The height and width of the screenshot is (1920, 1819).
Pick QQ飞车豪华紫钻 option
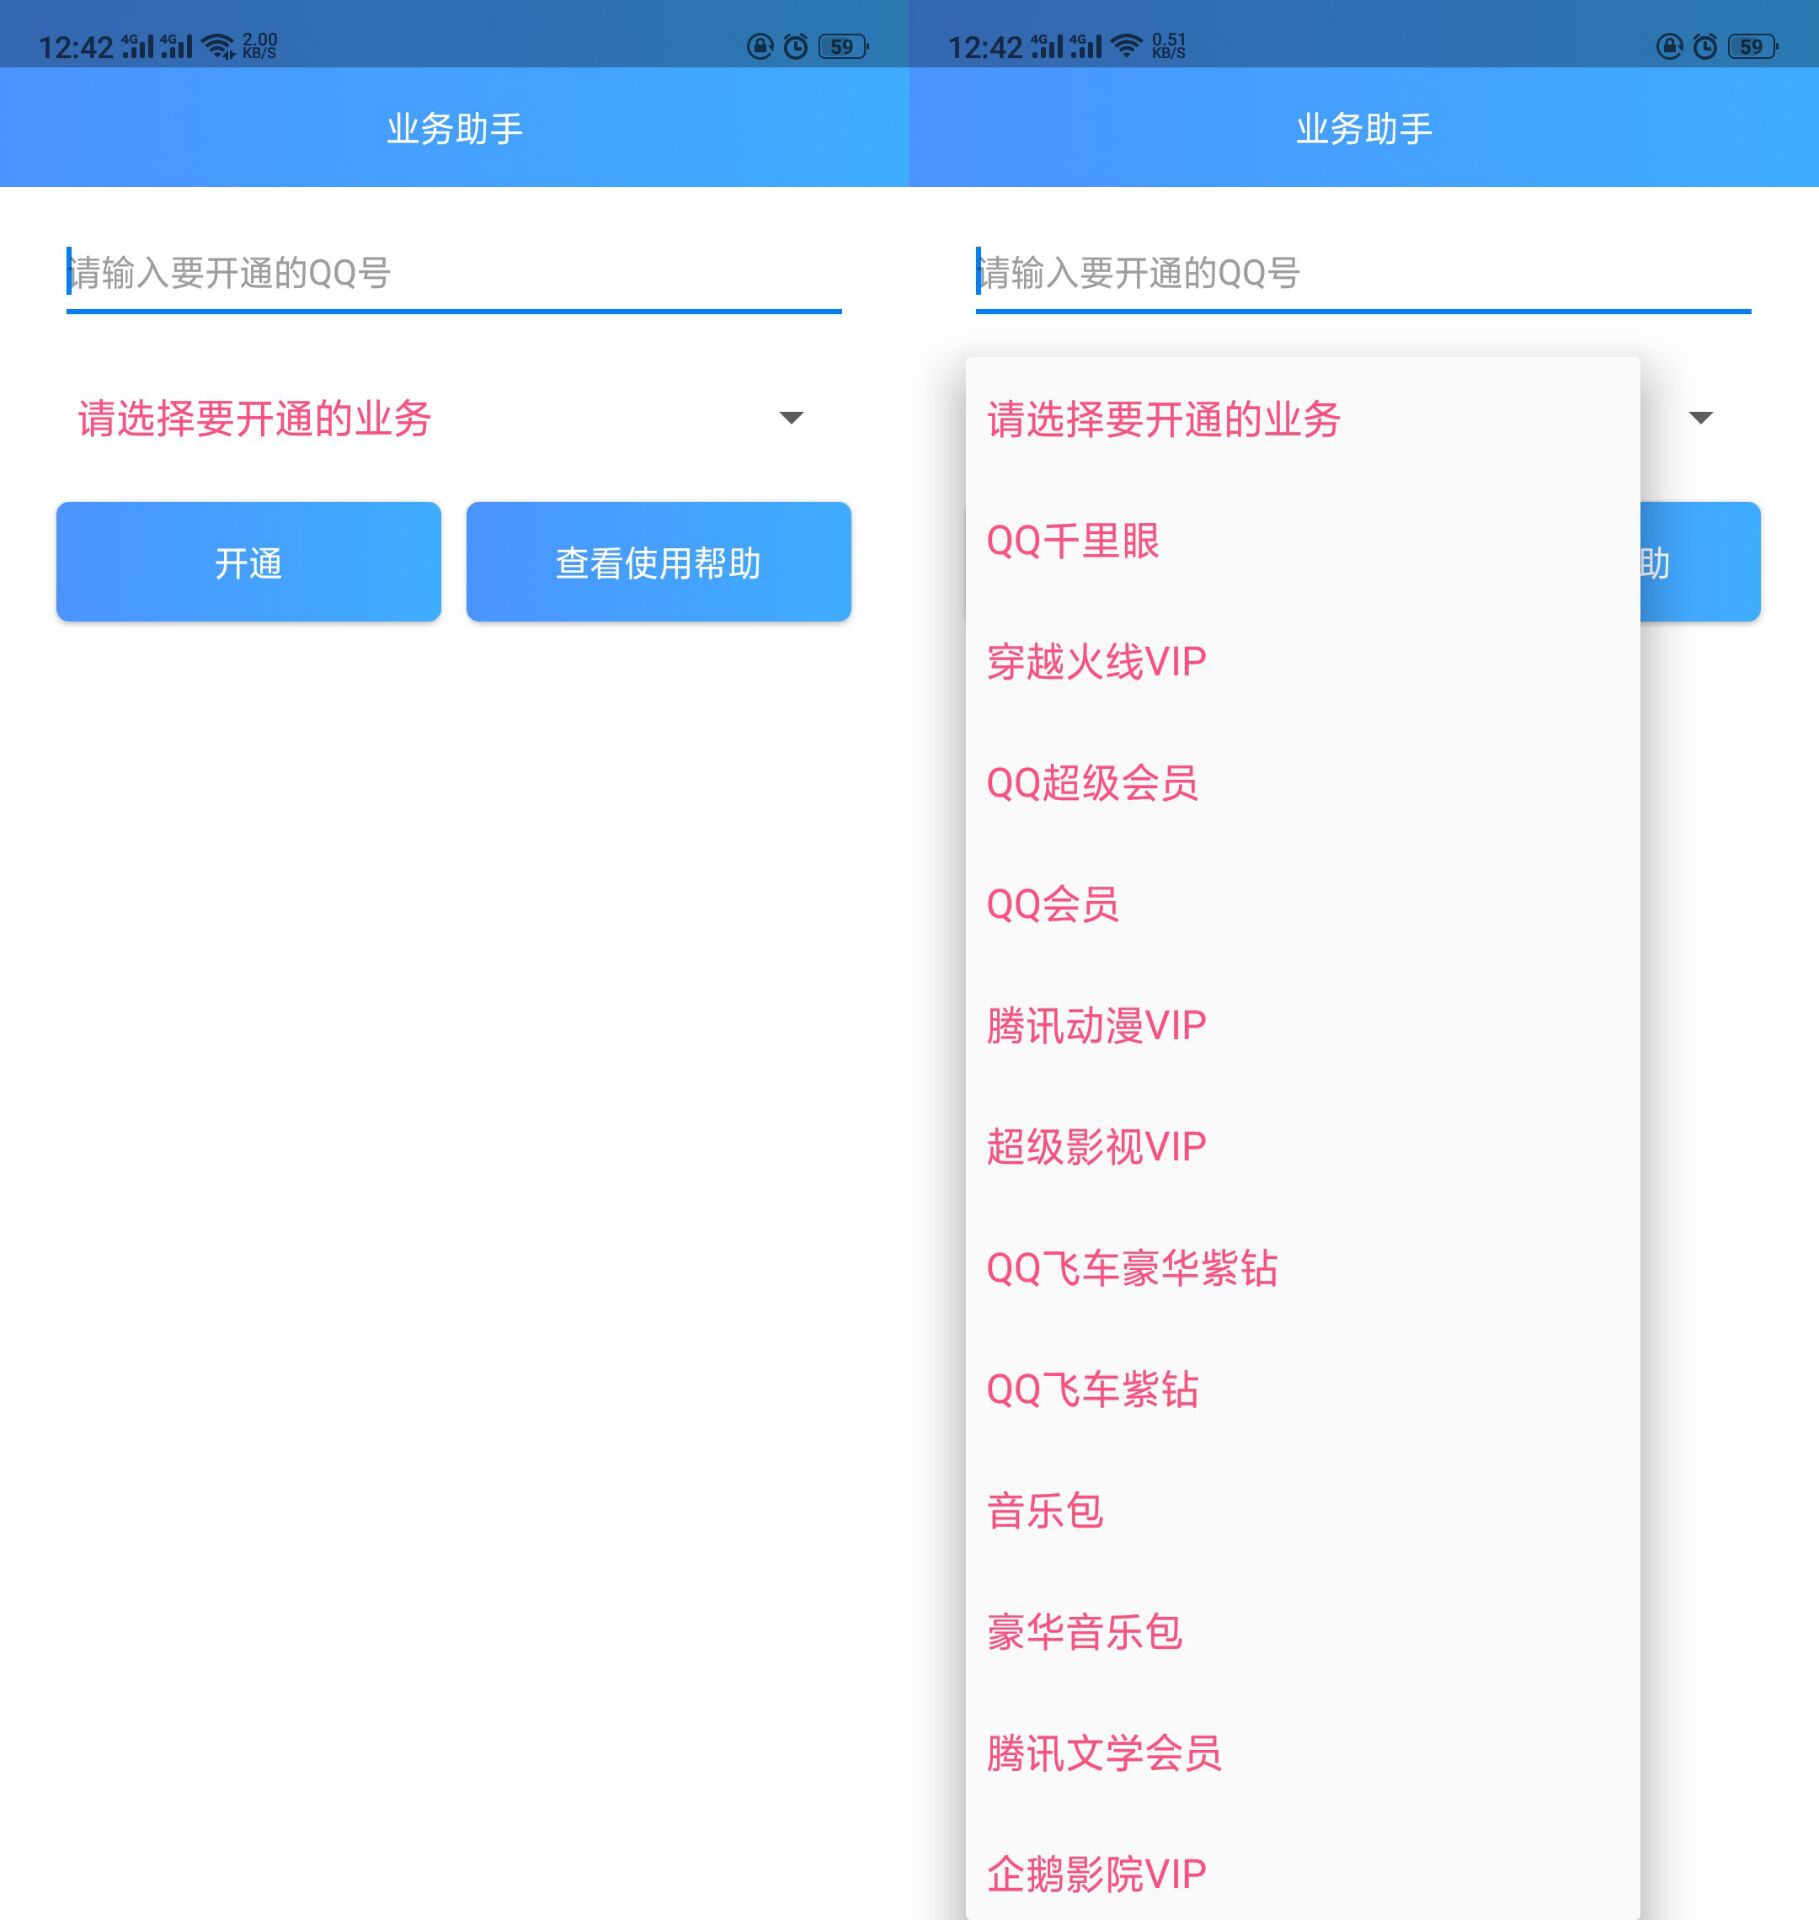[x=1132, y=1268]
